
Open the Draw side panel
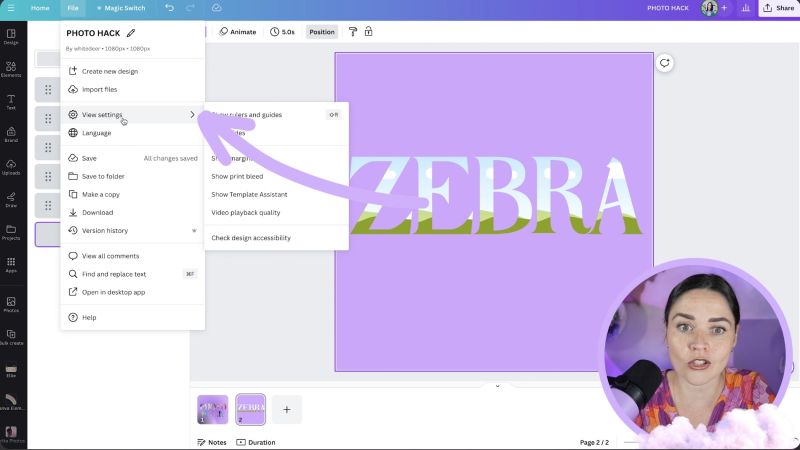point(11,200)
